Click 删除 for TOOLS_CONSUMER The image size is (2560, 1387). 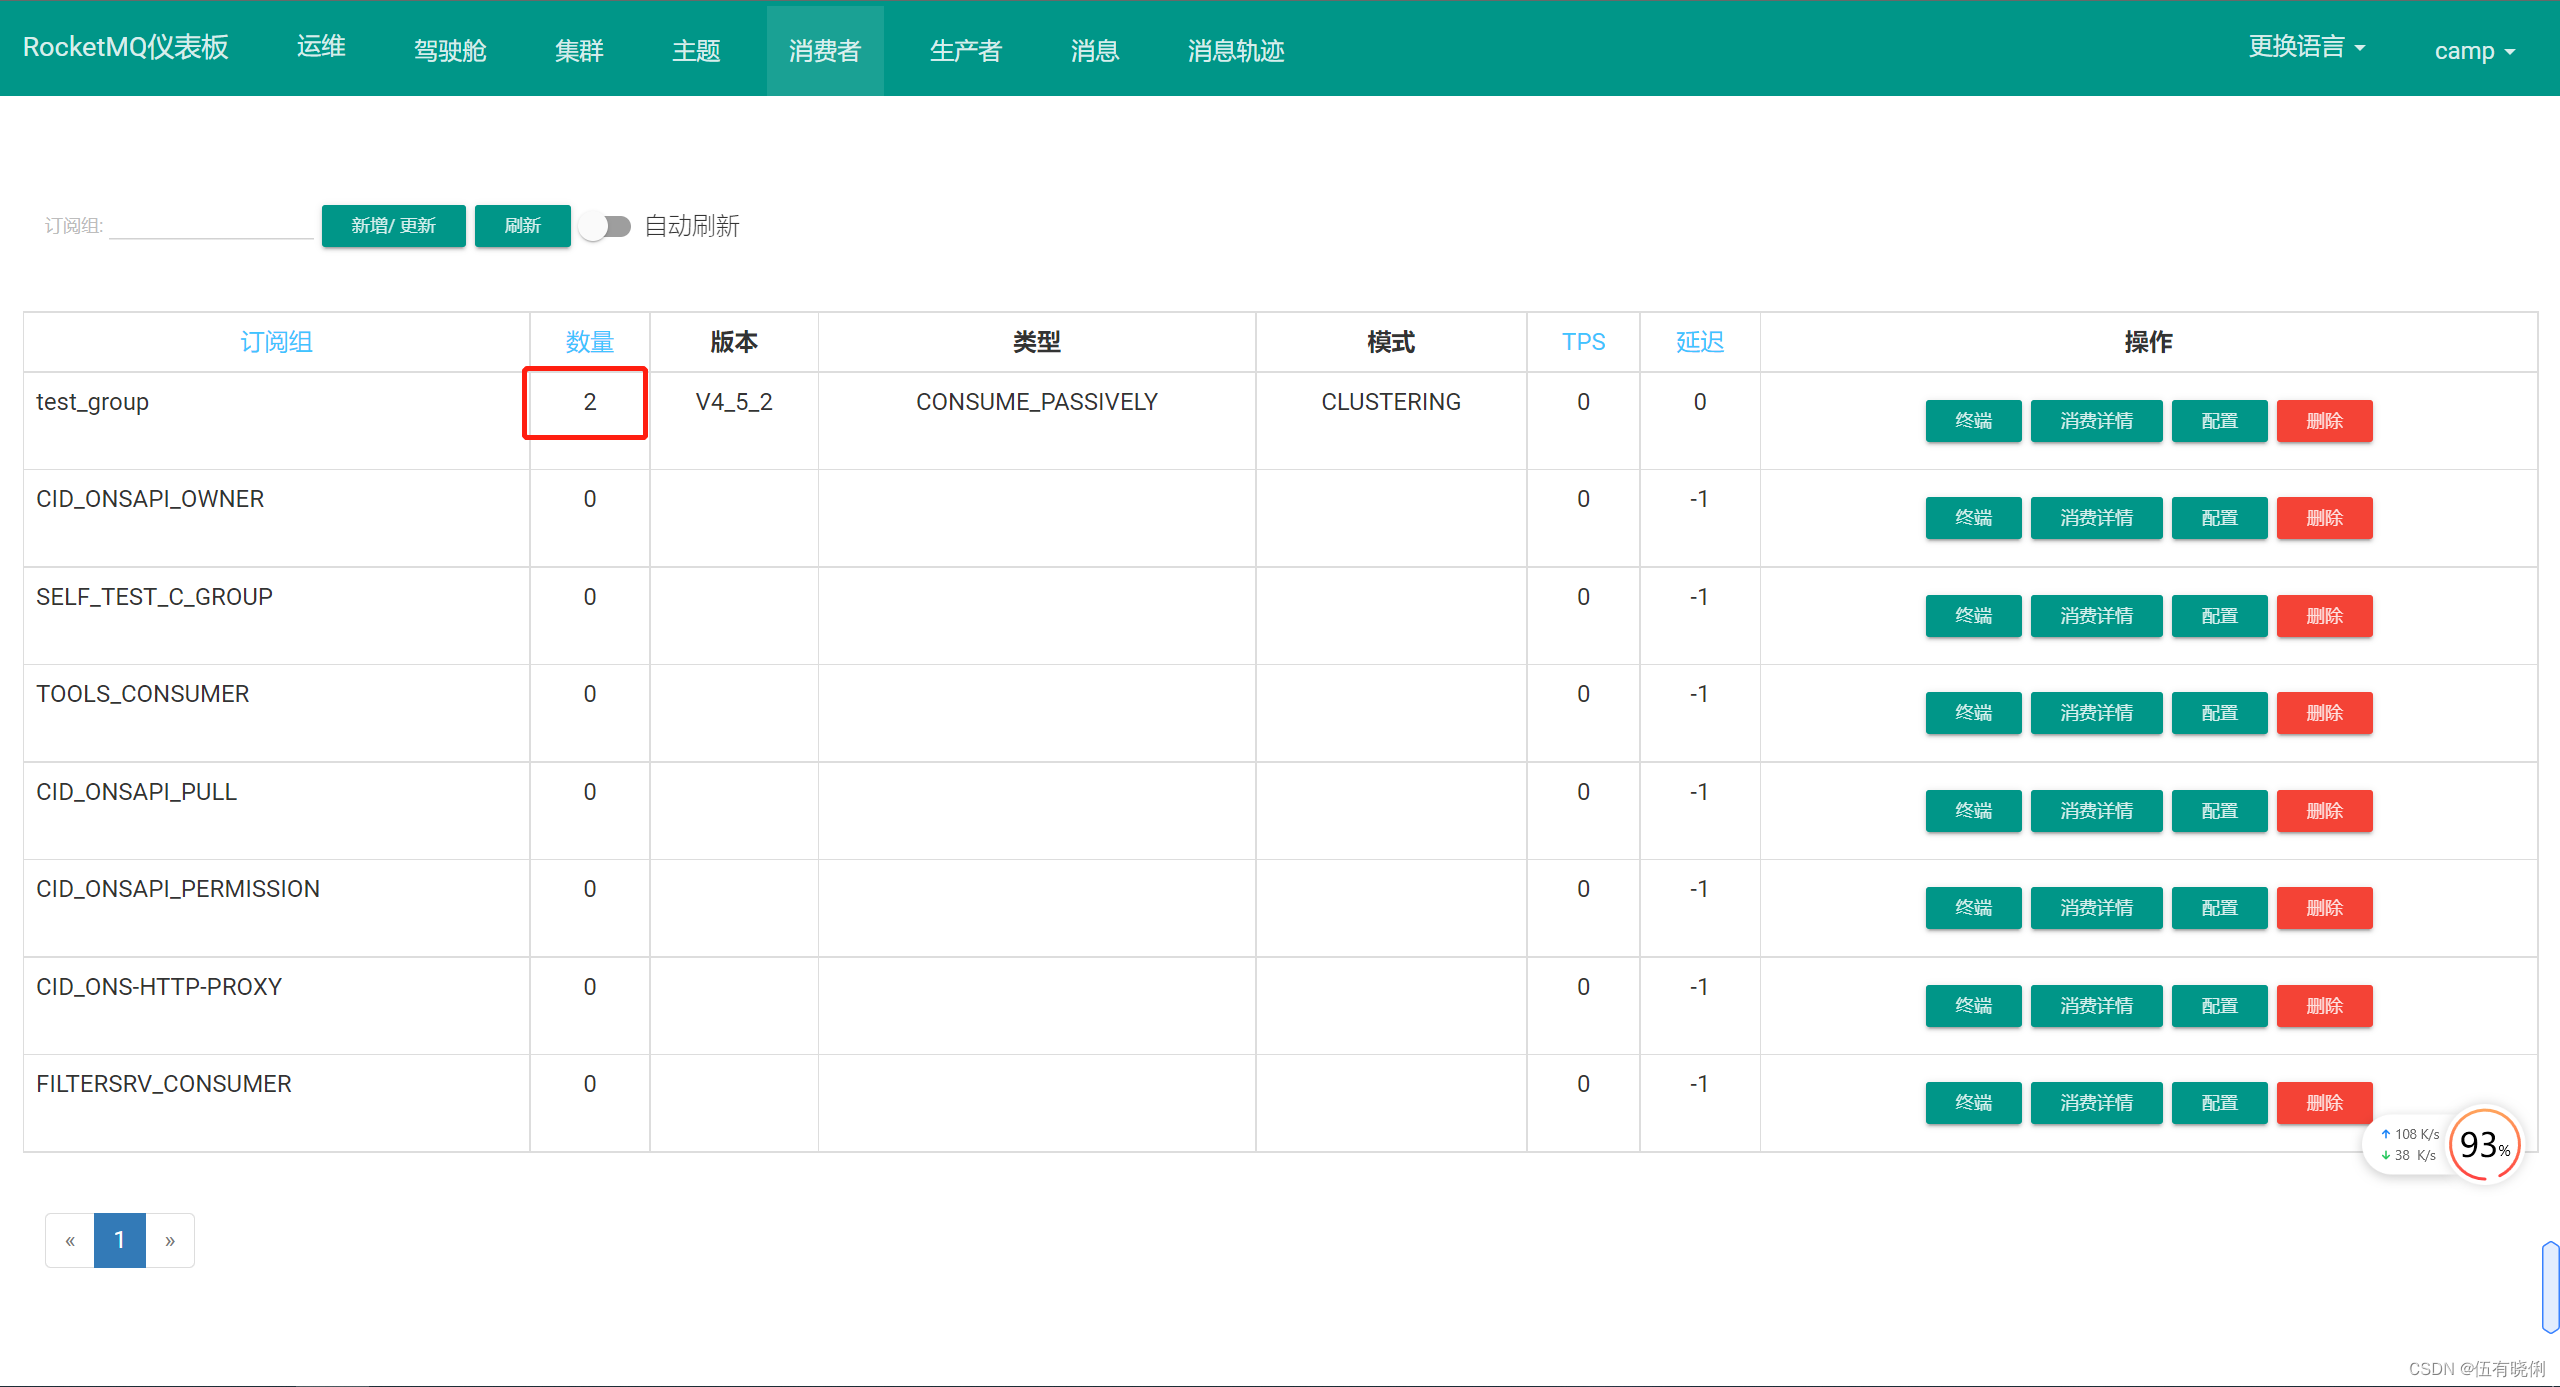pos(2324,713)
